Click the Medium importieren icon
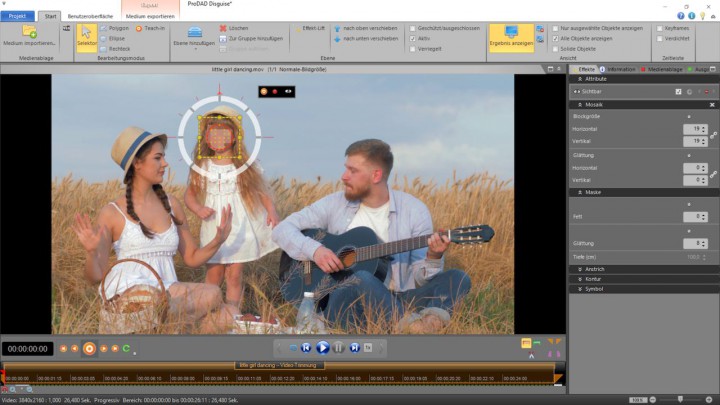This screenshot has height=405, width=720. (29, 33)
